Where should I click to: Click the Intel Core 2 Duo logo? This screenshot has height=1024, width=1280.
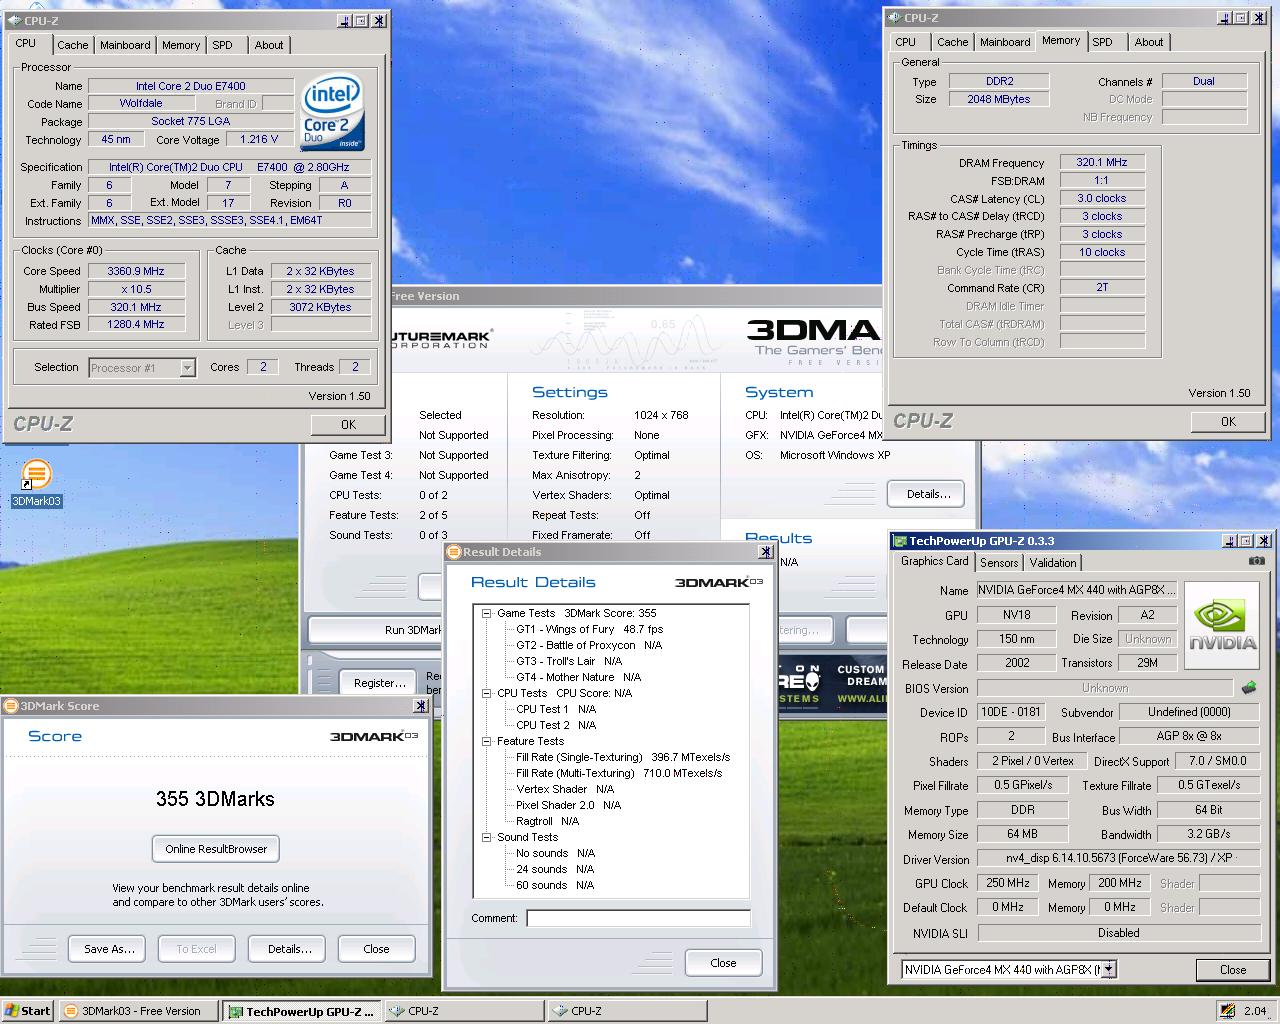click(x=332, y=111)
